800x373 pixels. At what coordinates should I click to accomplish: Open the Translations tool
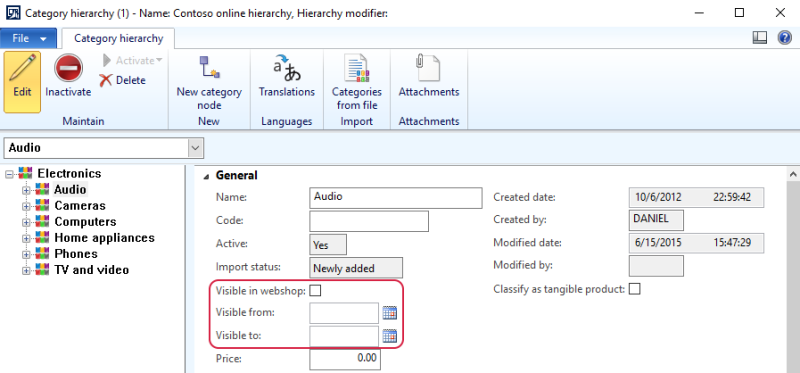pos(287,68)
